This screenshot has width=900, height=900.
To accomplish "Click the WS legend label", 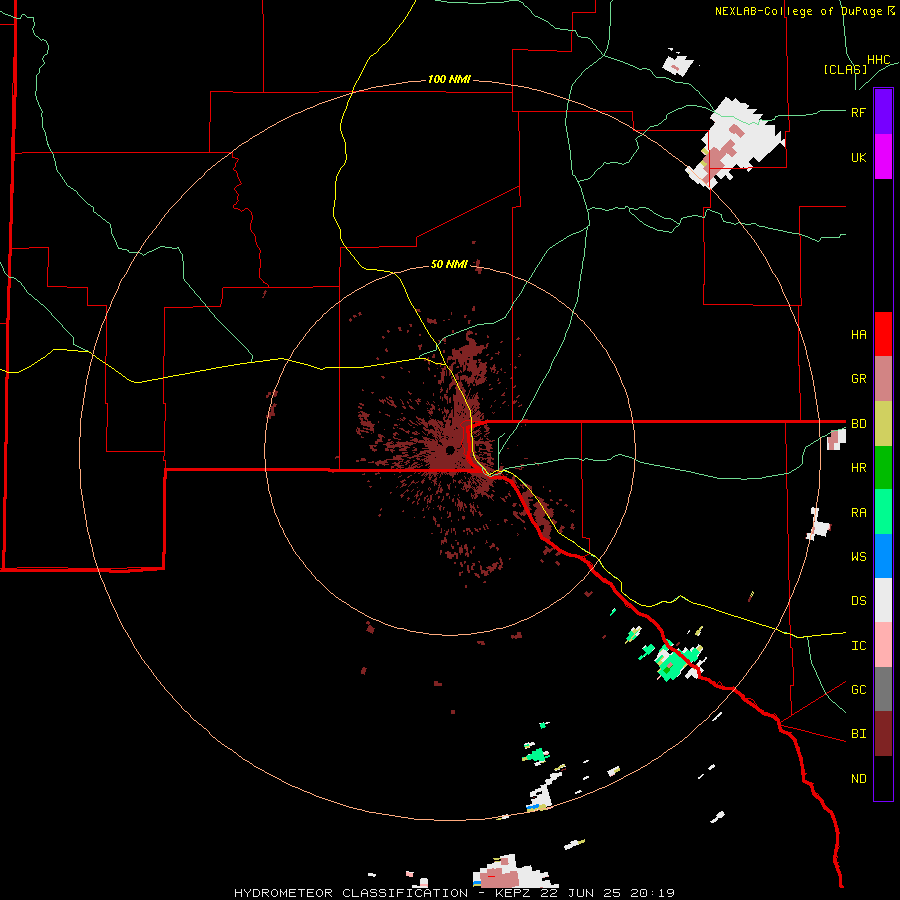I will tap(858, 557).
